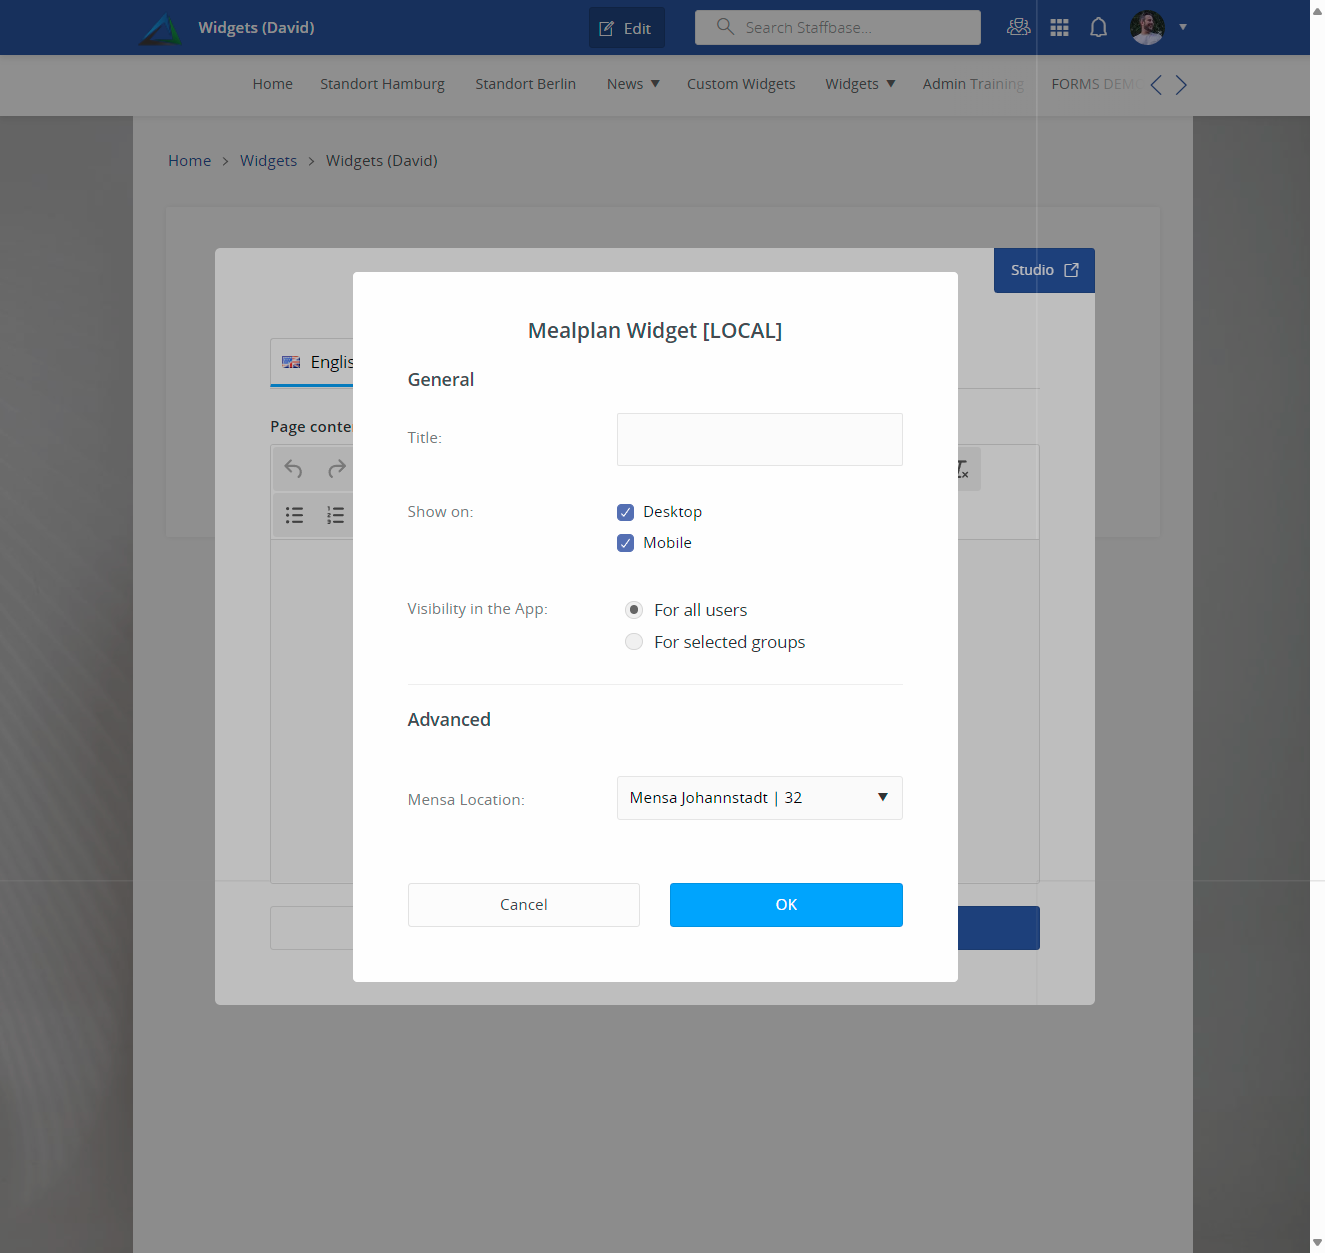The width and height of the screenshot is (1325, 1253).
Task: Confirm the widget settings with OK
Action: [x=786, y=904]
